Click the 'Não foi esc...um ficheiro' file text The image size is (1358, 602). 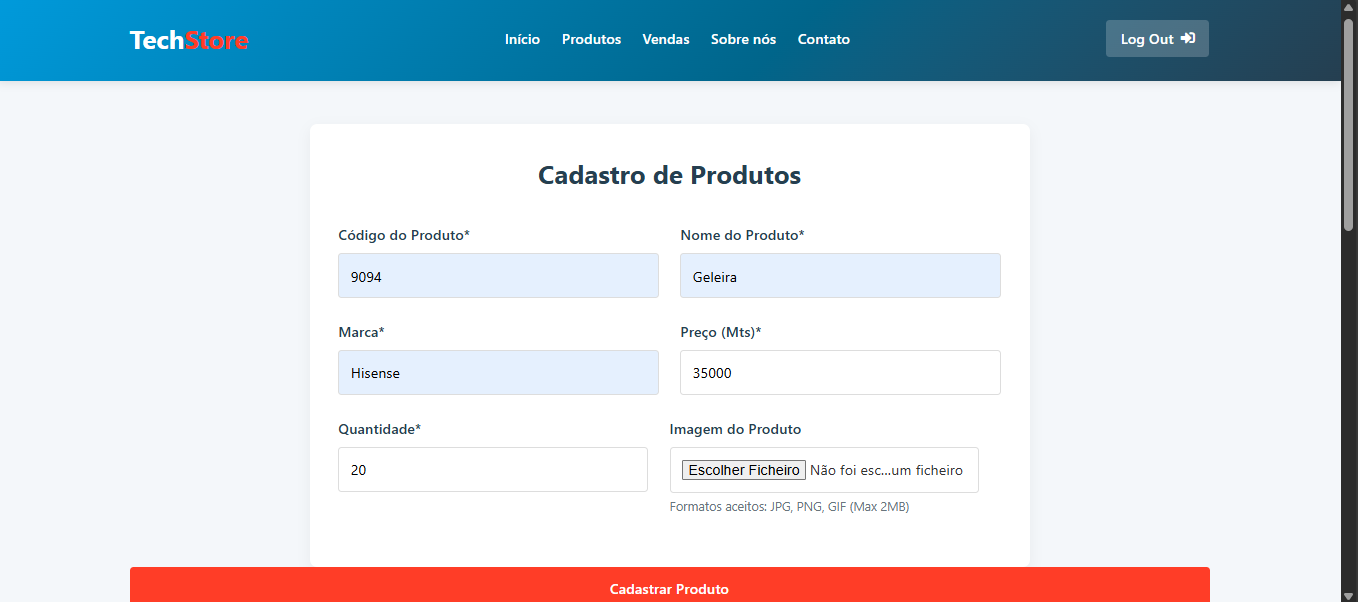[886, 470]
